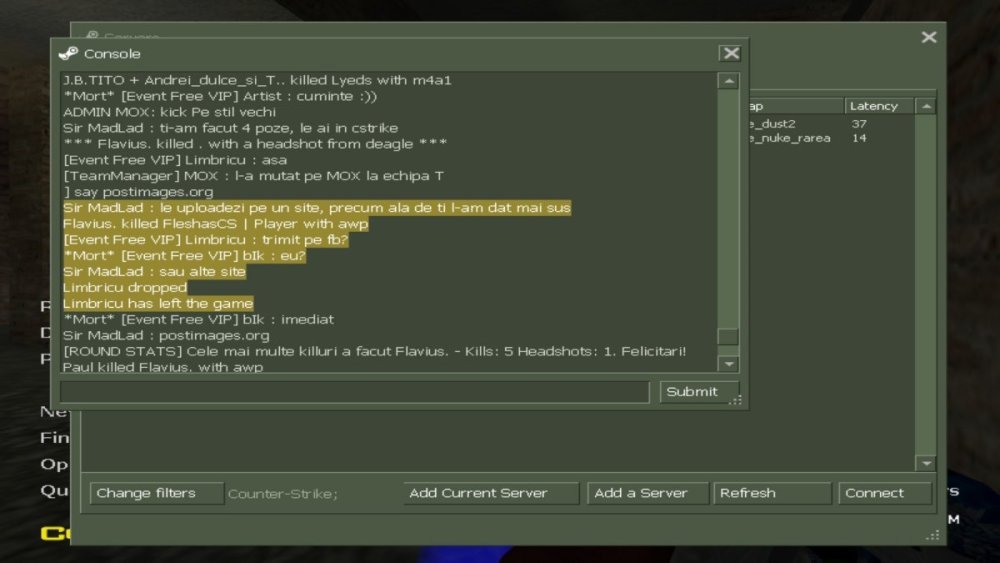
Task: Click line '*Mort* [Event Free VIP] bIk : imediat'
Action: pyautogui.click(x=198, y=319)
